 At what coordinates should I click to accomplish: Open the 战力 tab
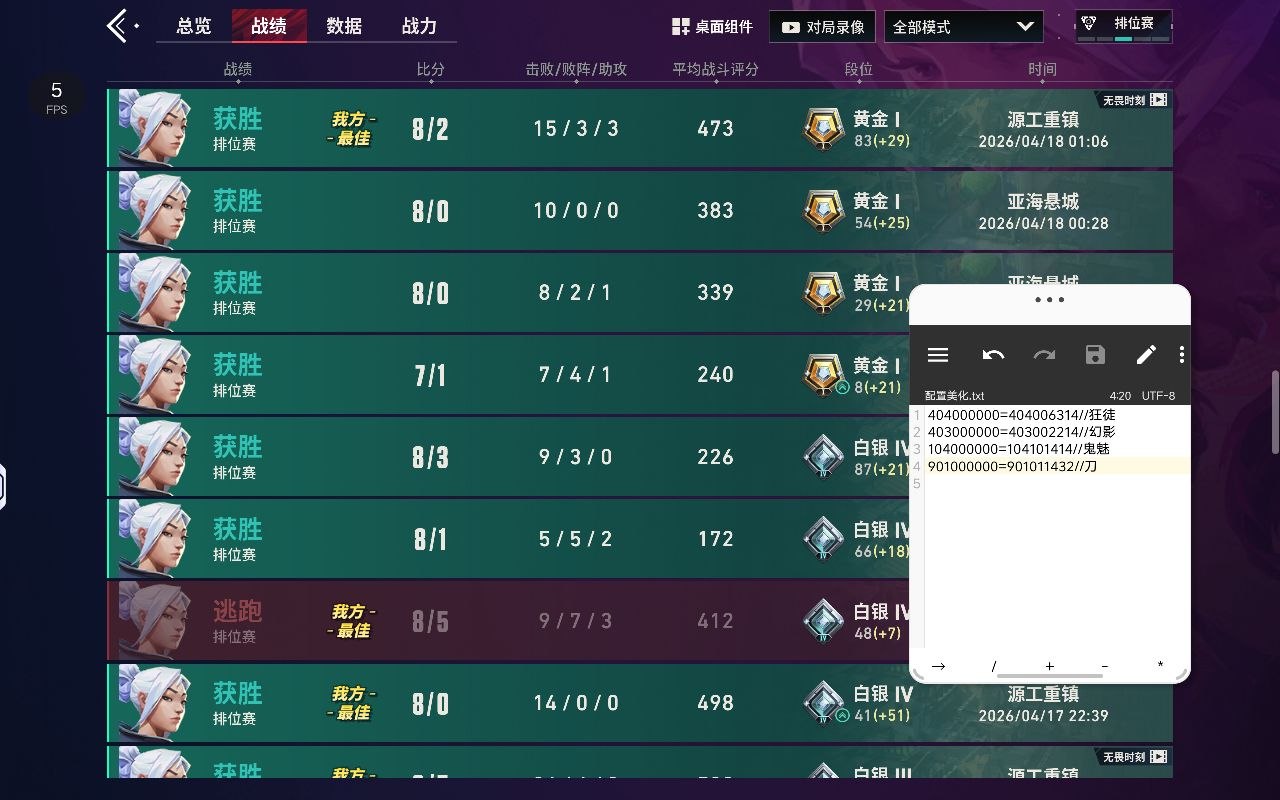419,27
